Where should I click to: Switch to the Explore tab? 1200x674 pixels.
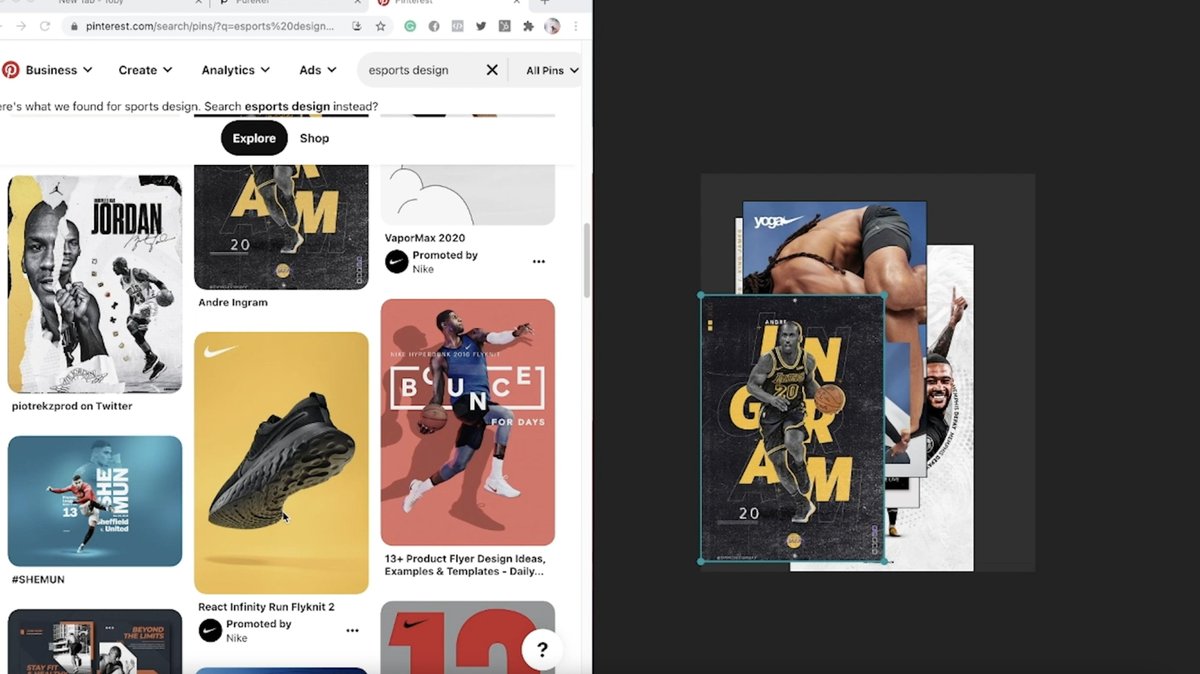coord(254,138)
